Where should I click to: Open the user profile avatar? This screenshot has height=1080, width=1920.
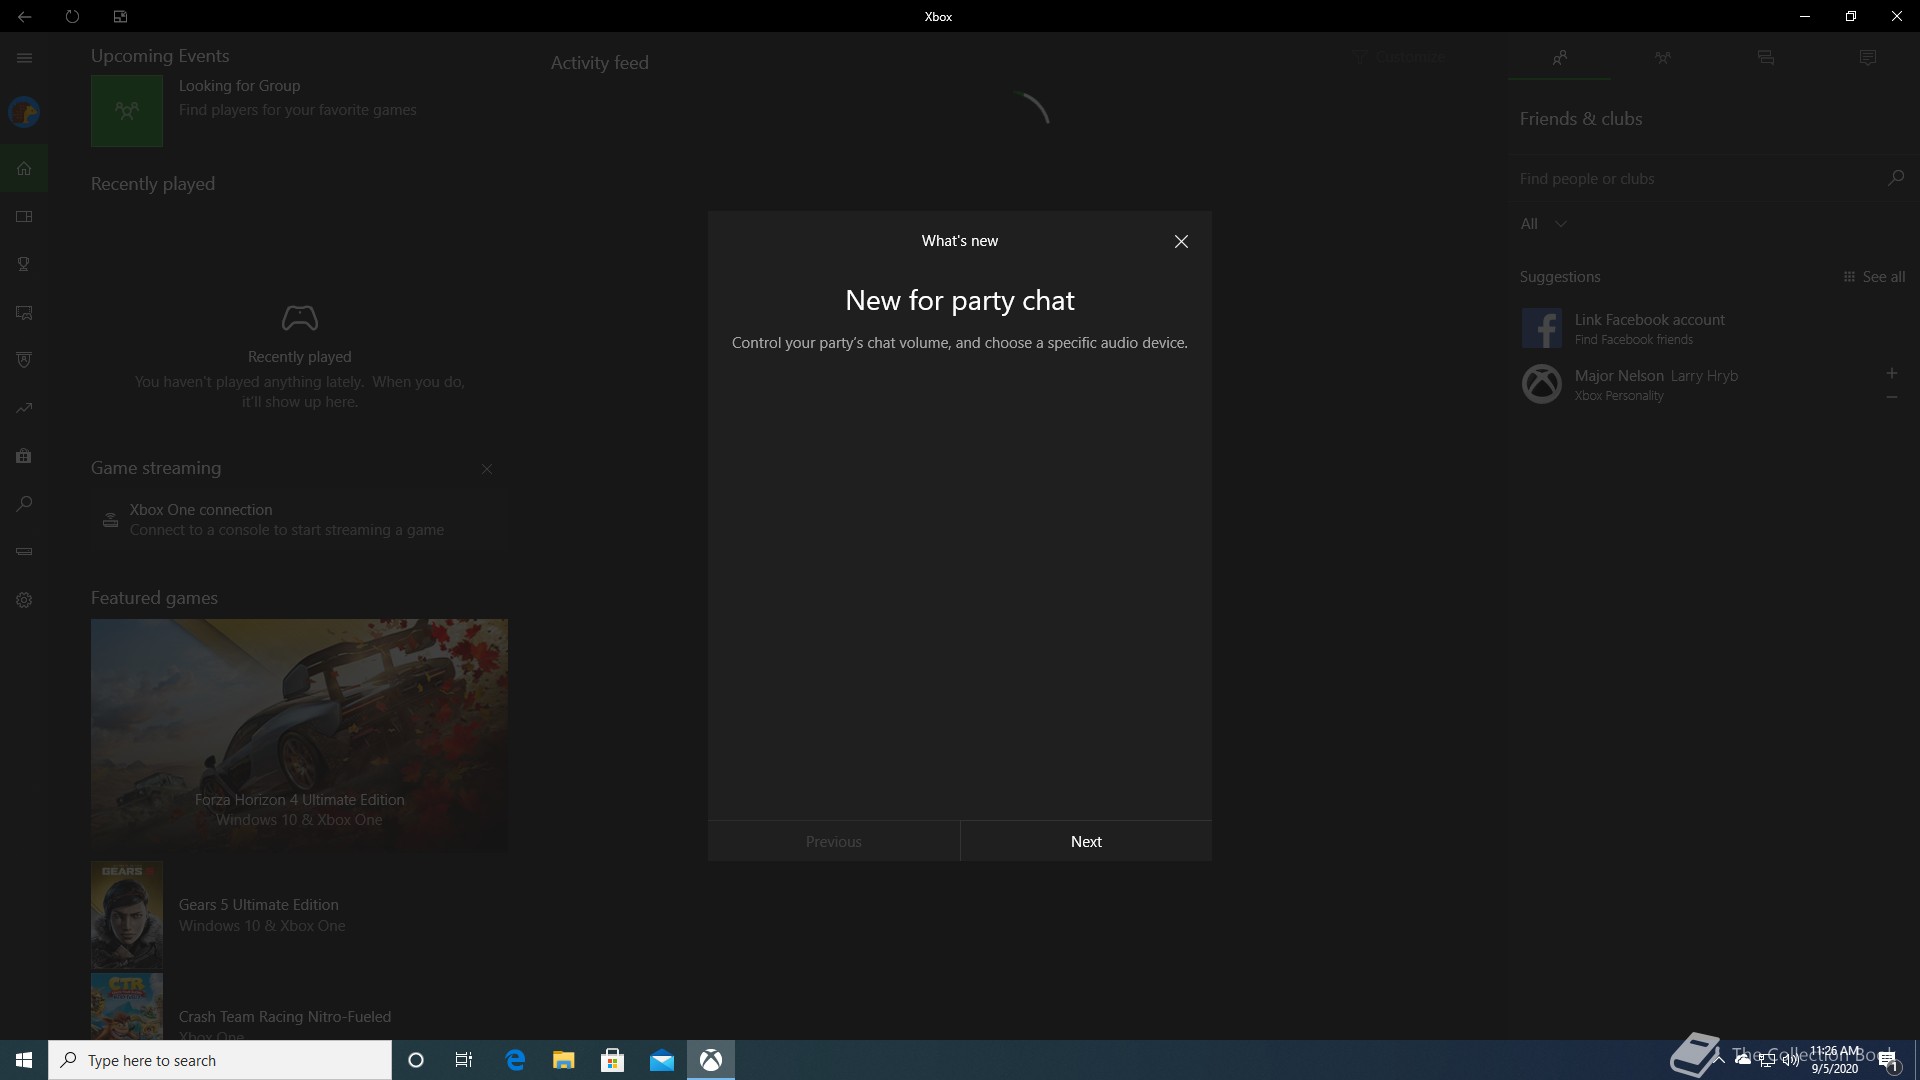[x=24, y=112]
